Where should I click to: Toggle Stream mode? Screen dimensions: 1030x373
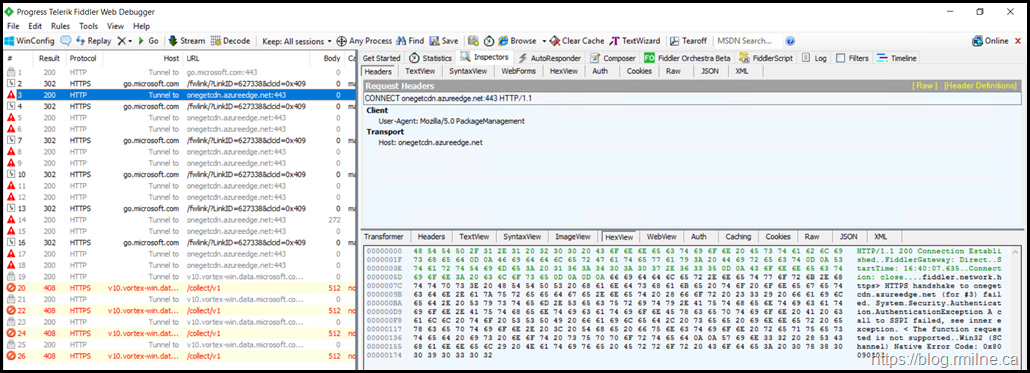187,41
